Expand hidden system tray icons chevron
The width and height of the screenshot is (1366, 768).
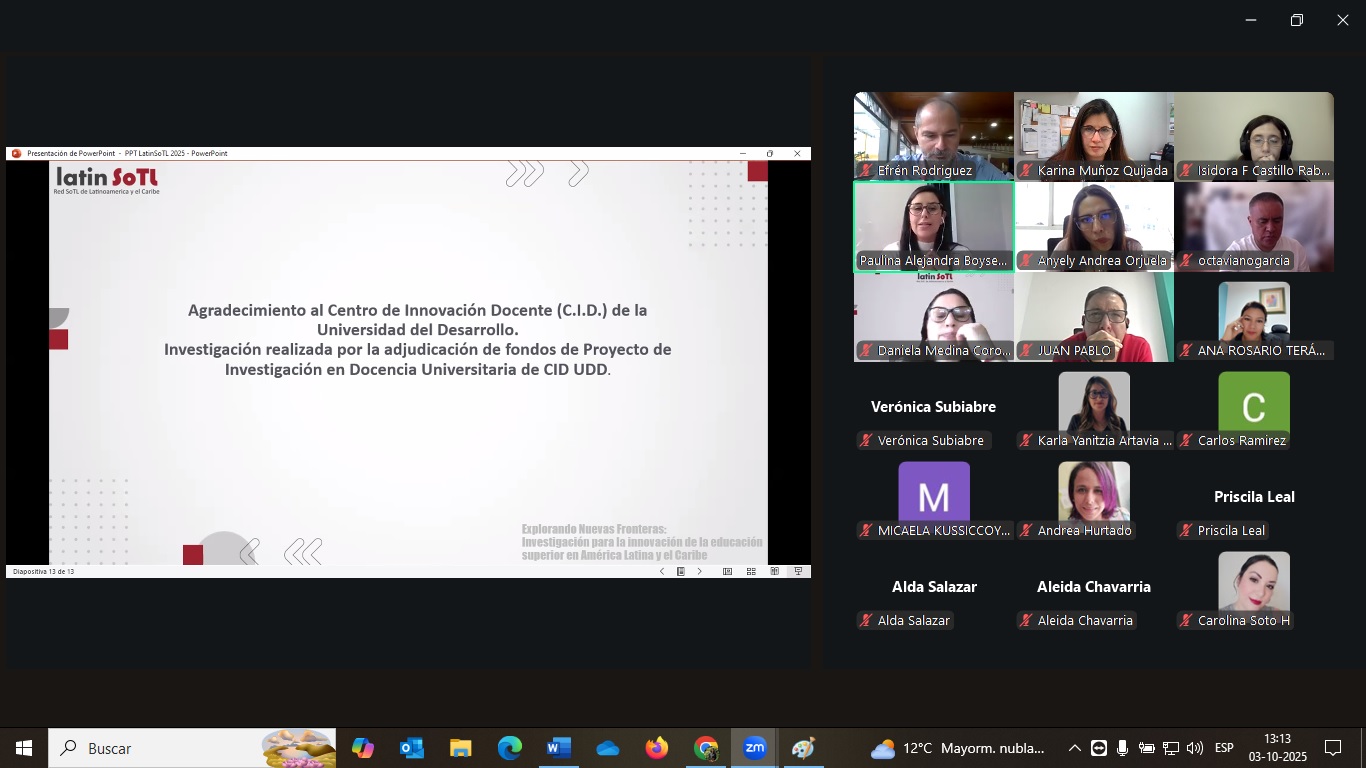tap(1074, 748)
